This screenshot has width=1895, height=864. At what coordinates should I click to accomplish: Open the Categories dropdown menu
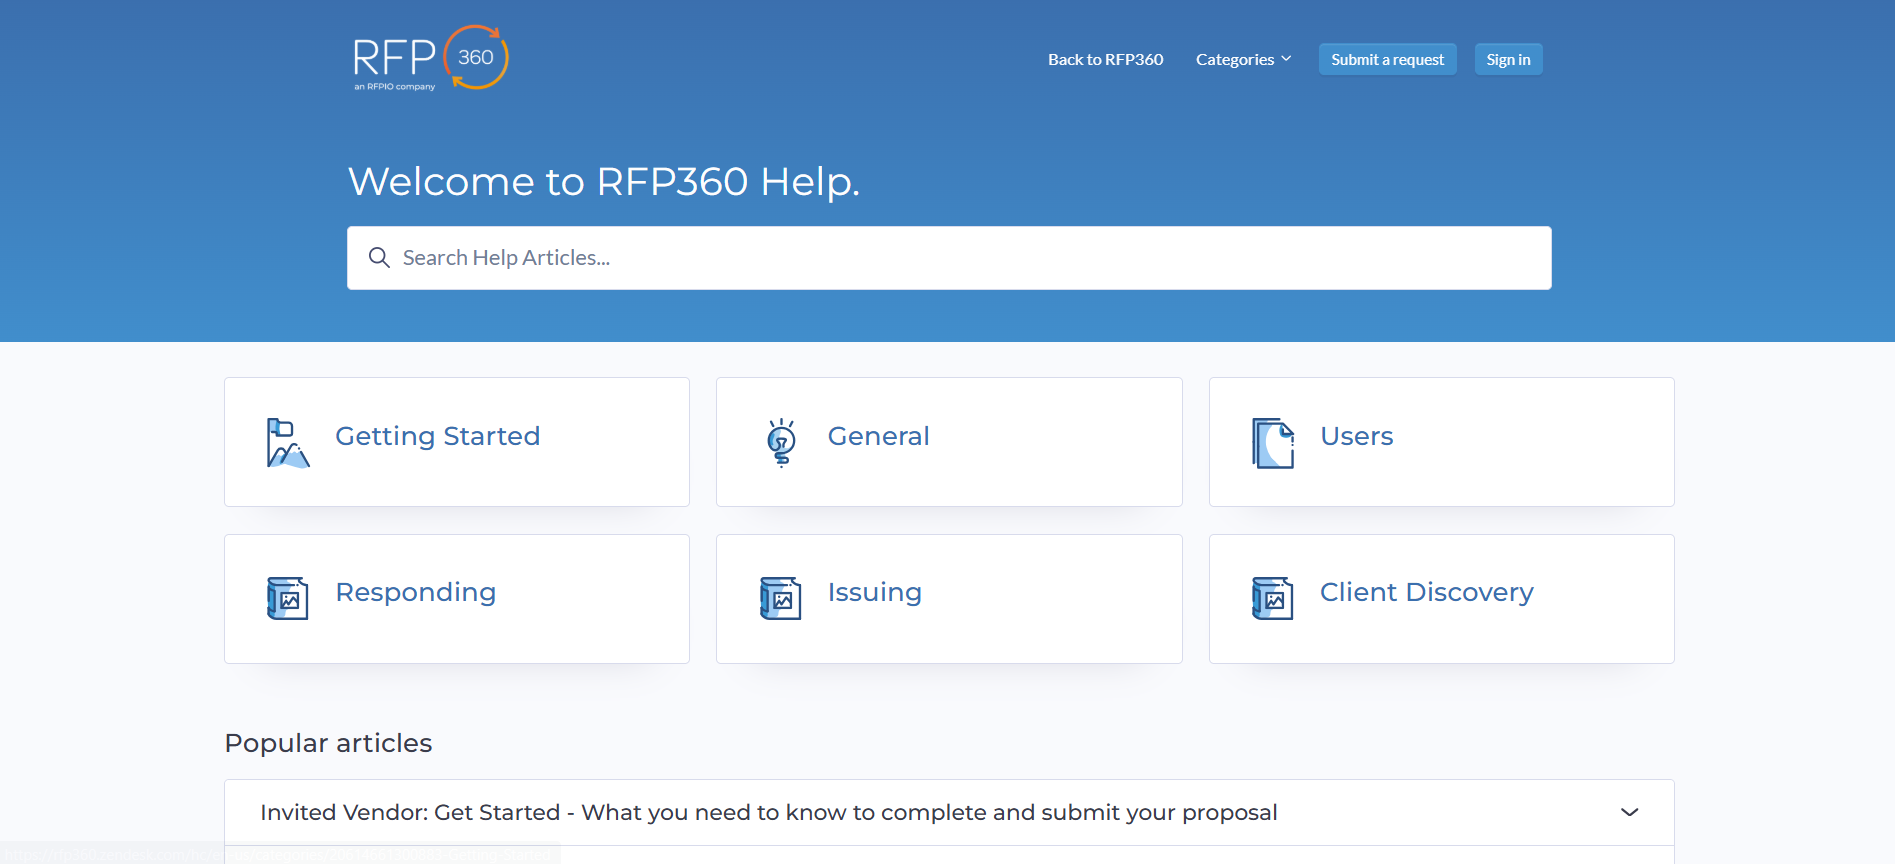[x=1243, y=60]
